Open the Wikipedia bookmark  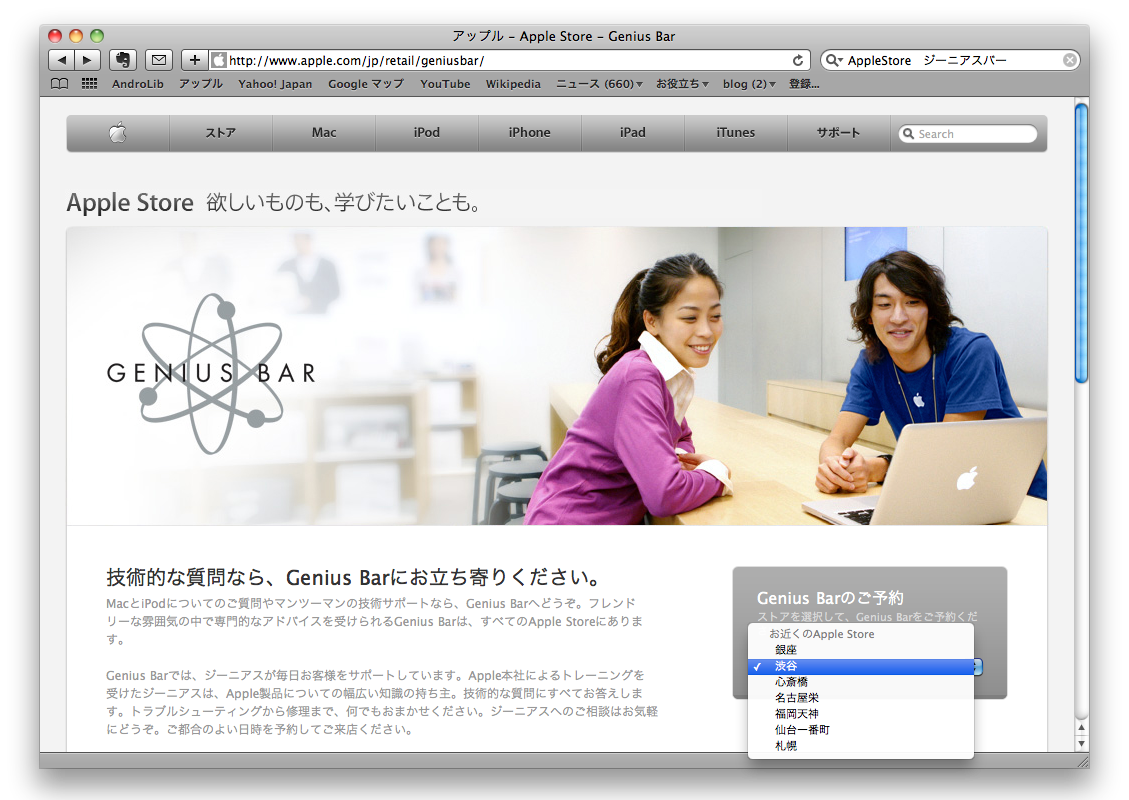(x=513, y=84)
